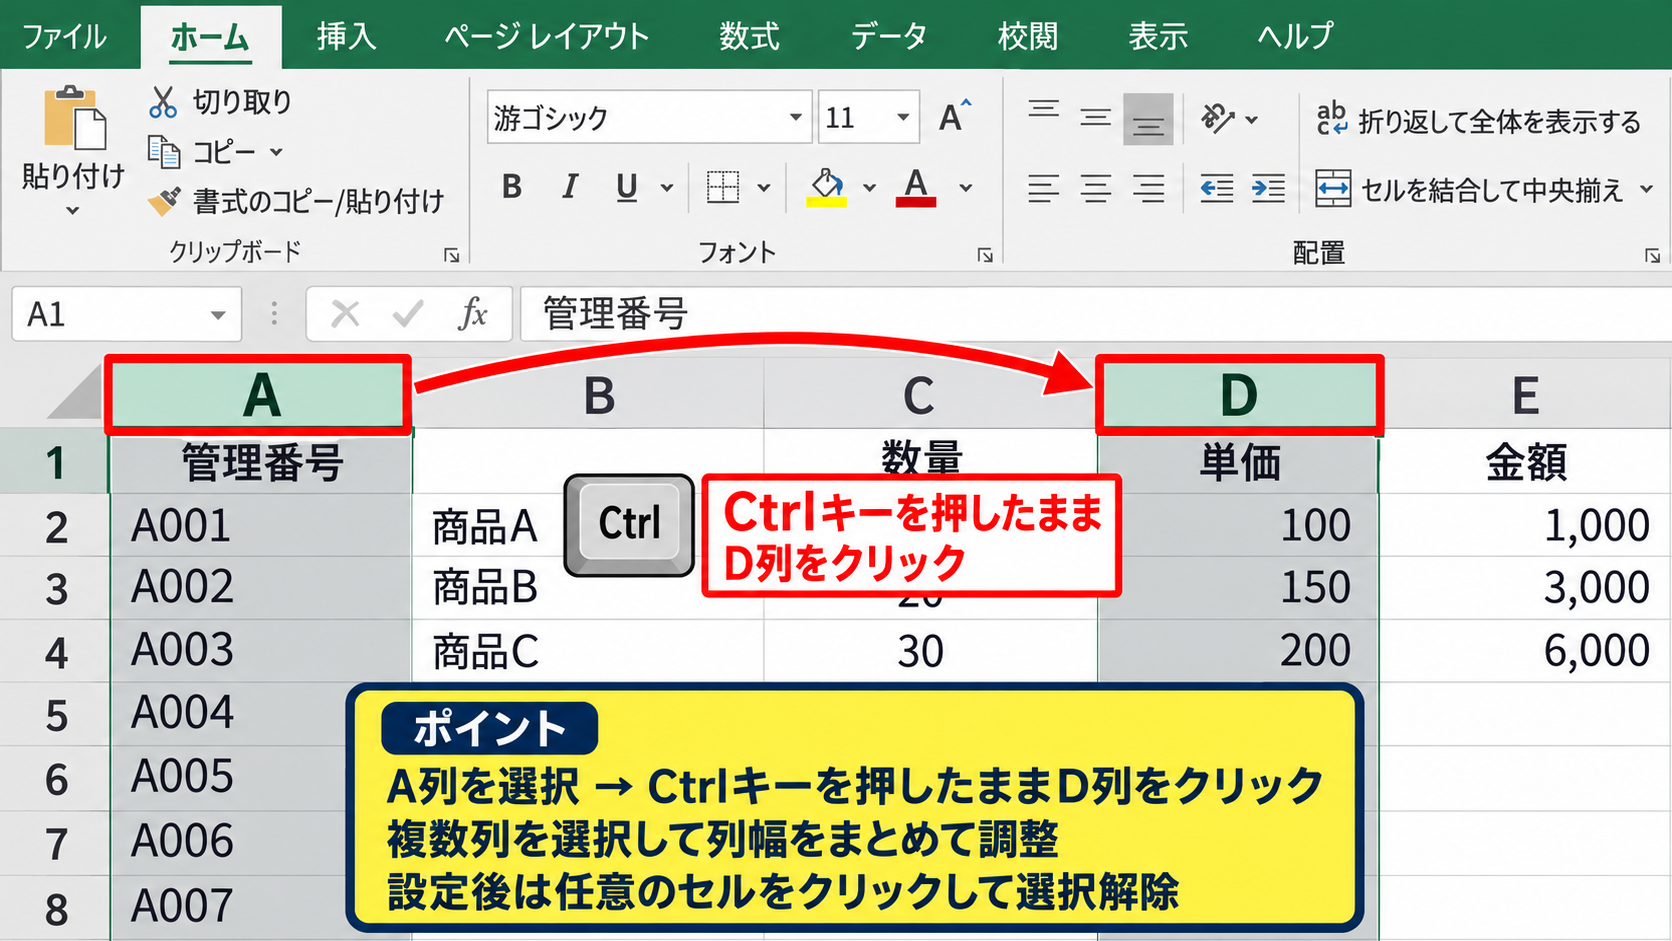Image resolution: width=1672 pixels, height=941 pixels.
Task: Decrease indent in the alignment group
Action: (x=1216, y=188)
